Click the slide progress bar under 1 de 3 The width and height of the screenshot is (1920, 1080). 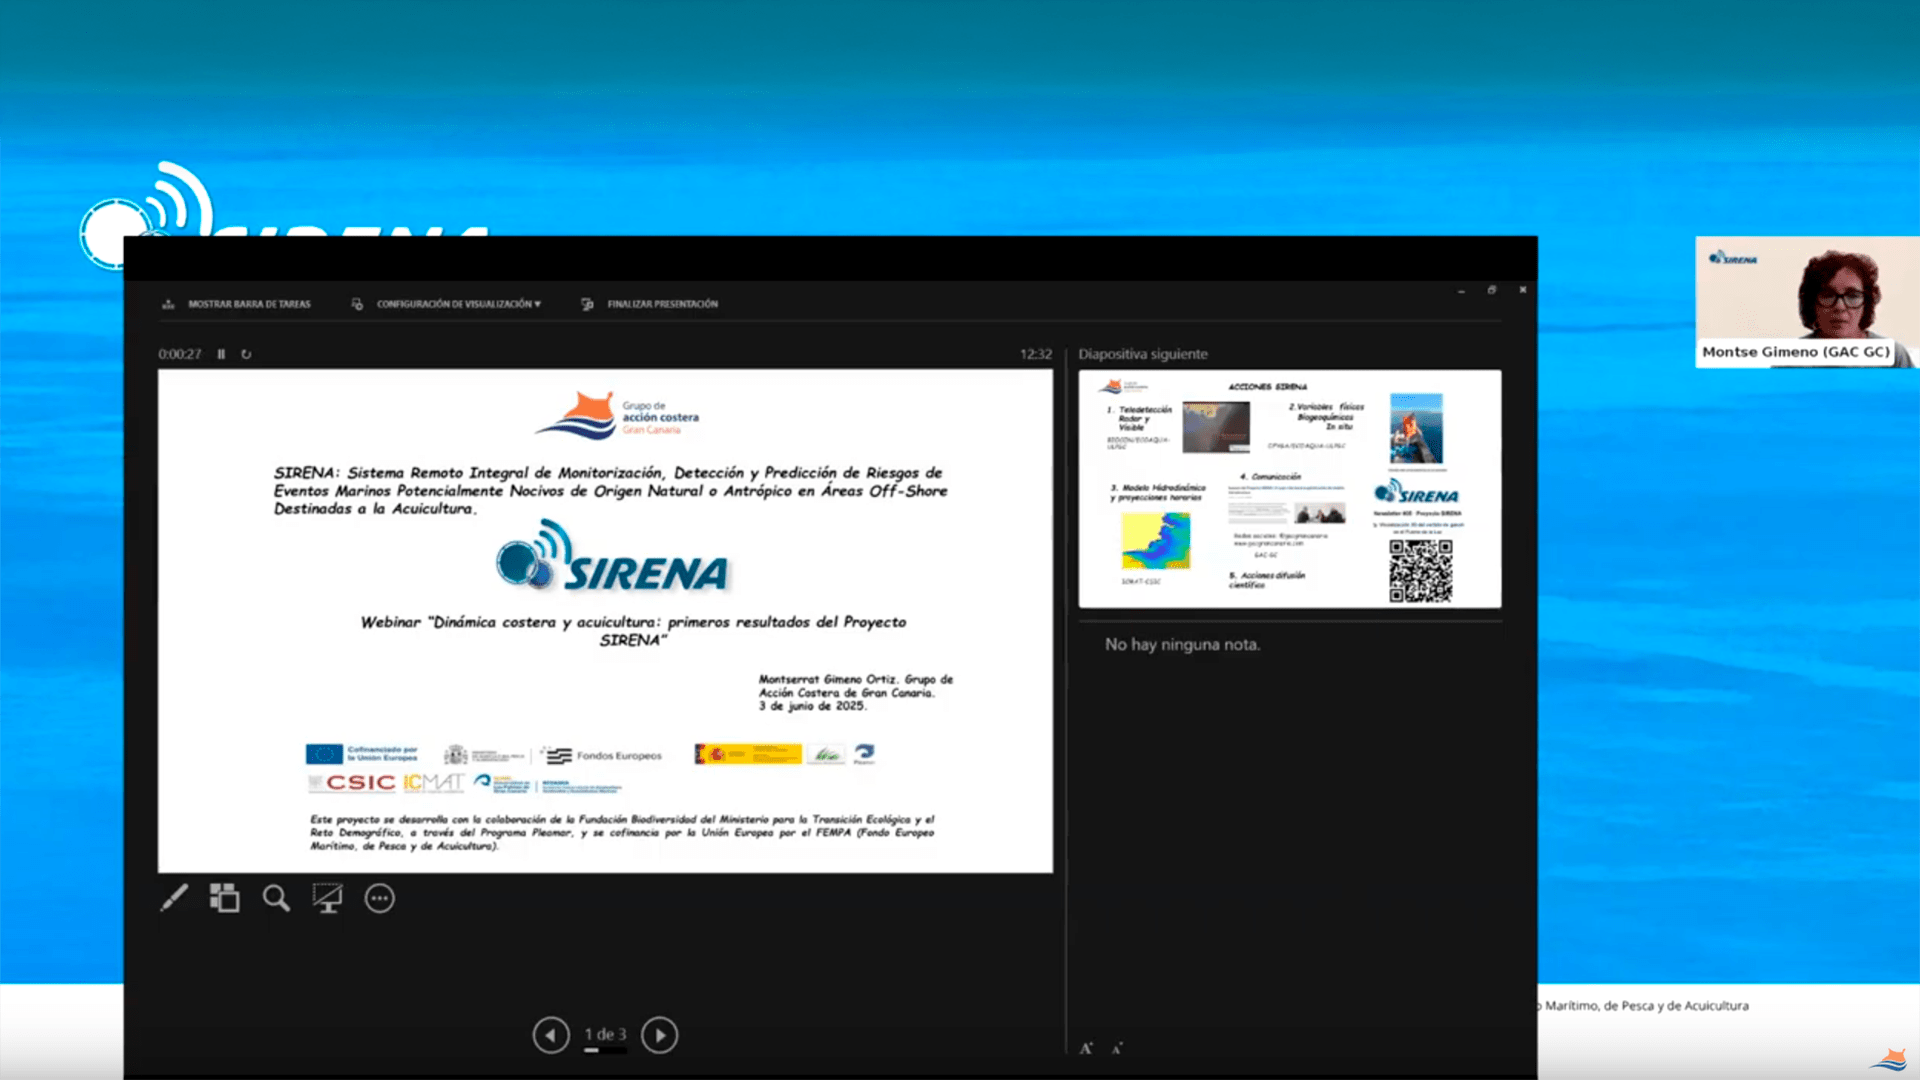coord(605,1051)
